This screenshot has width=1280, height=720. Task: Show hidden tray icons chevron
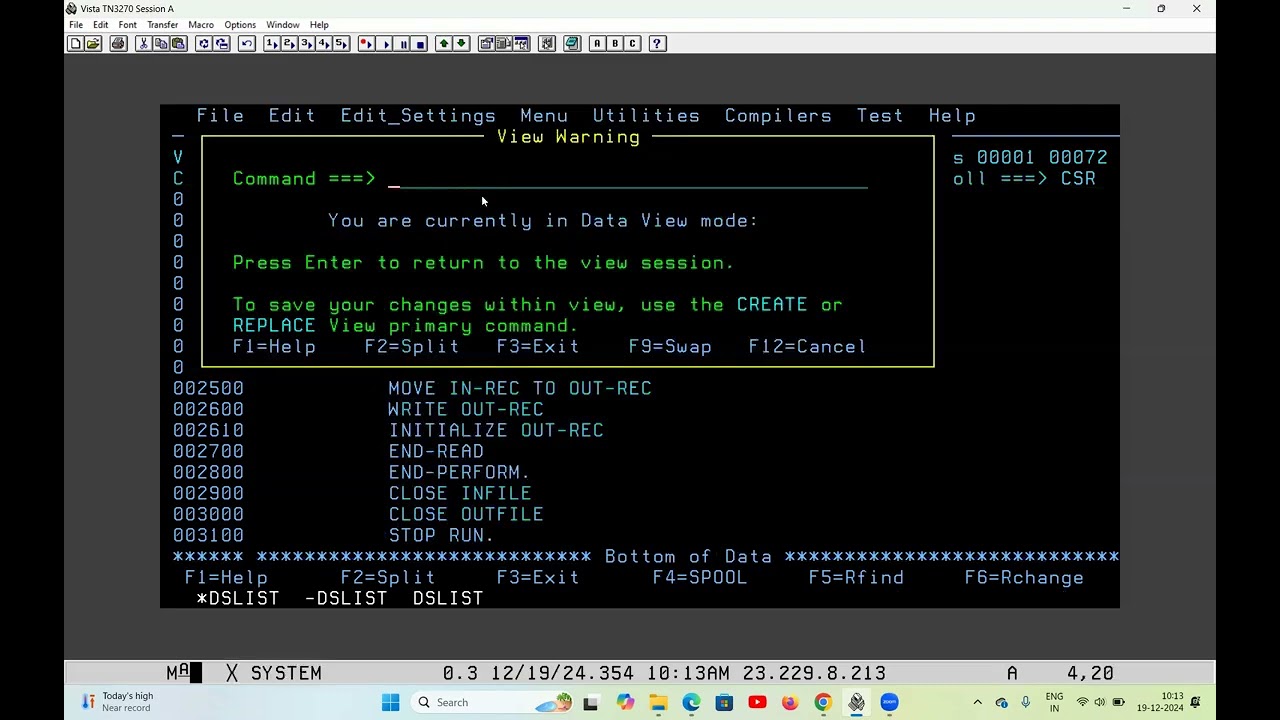[977, 703]
